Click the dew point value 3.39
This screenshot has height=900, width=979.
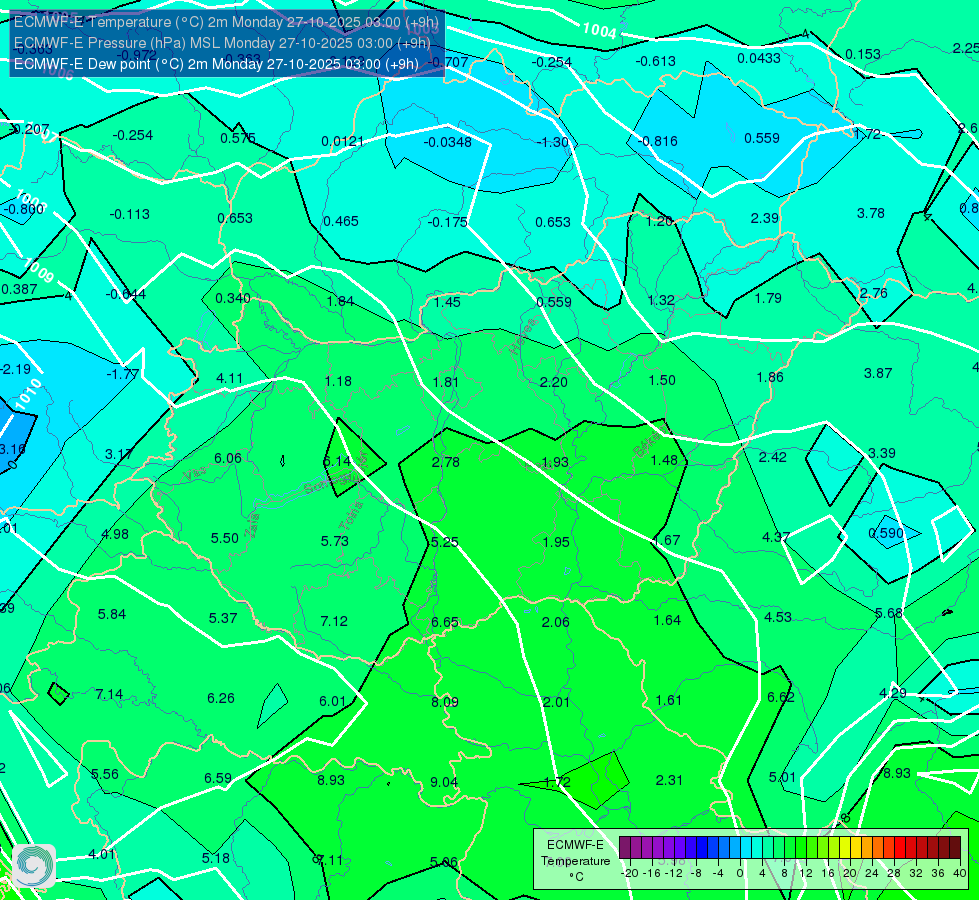tap(882, 453)
